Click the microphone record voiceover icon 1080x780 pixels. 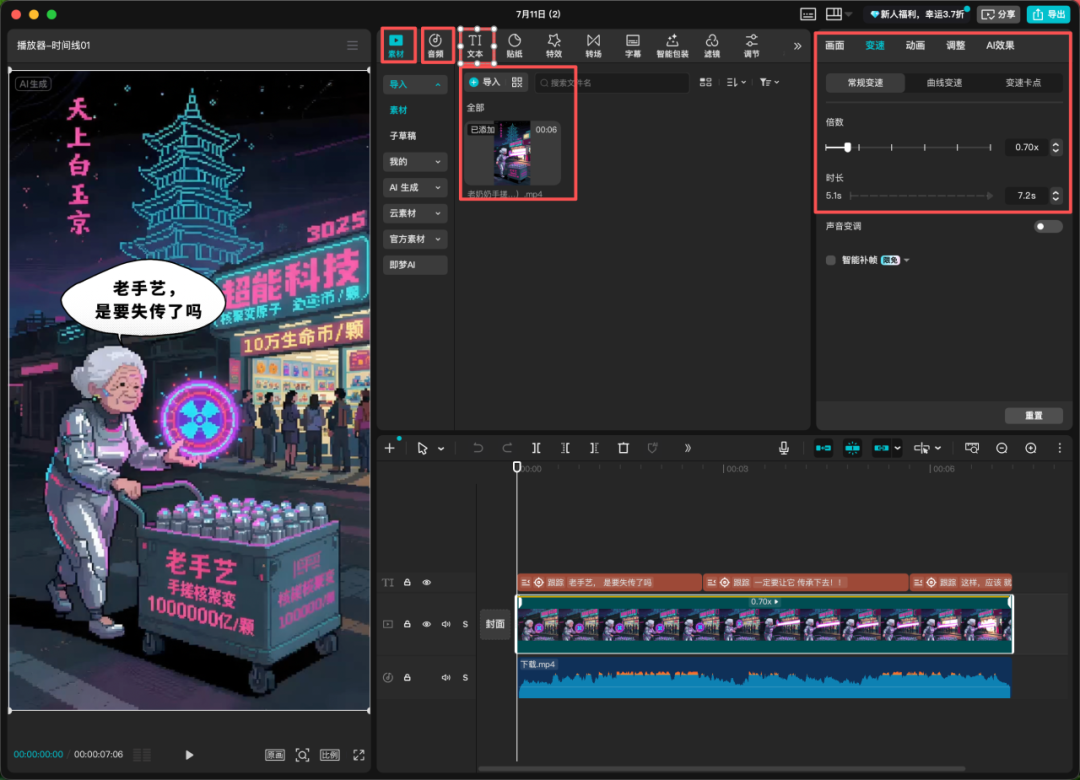784,448
